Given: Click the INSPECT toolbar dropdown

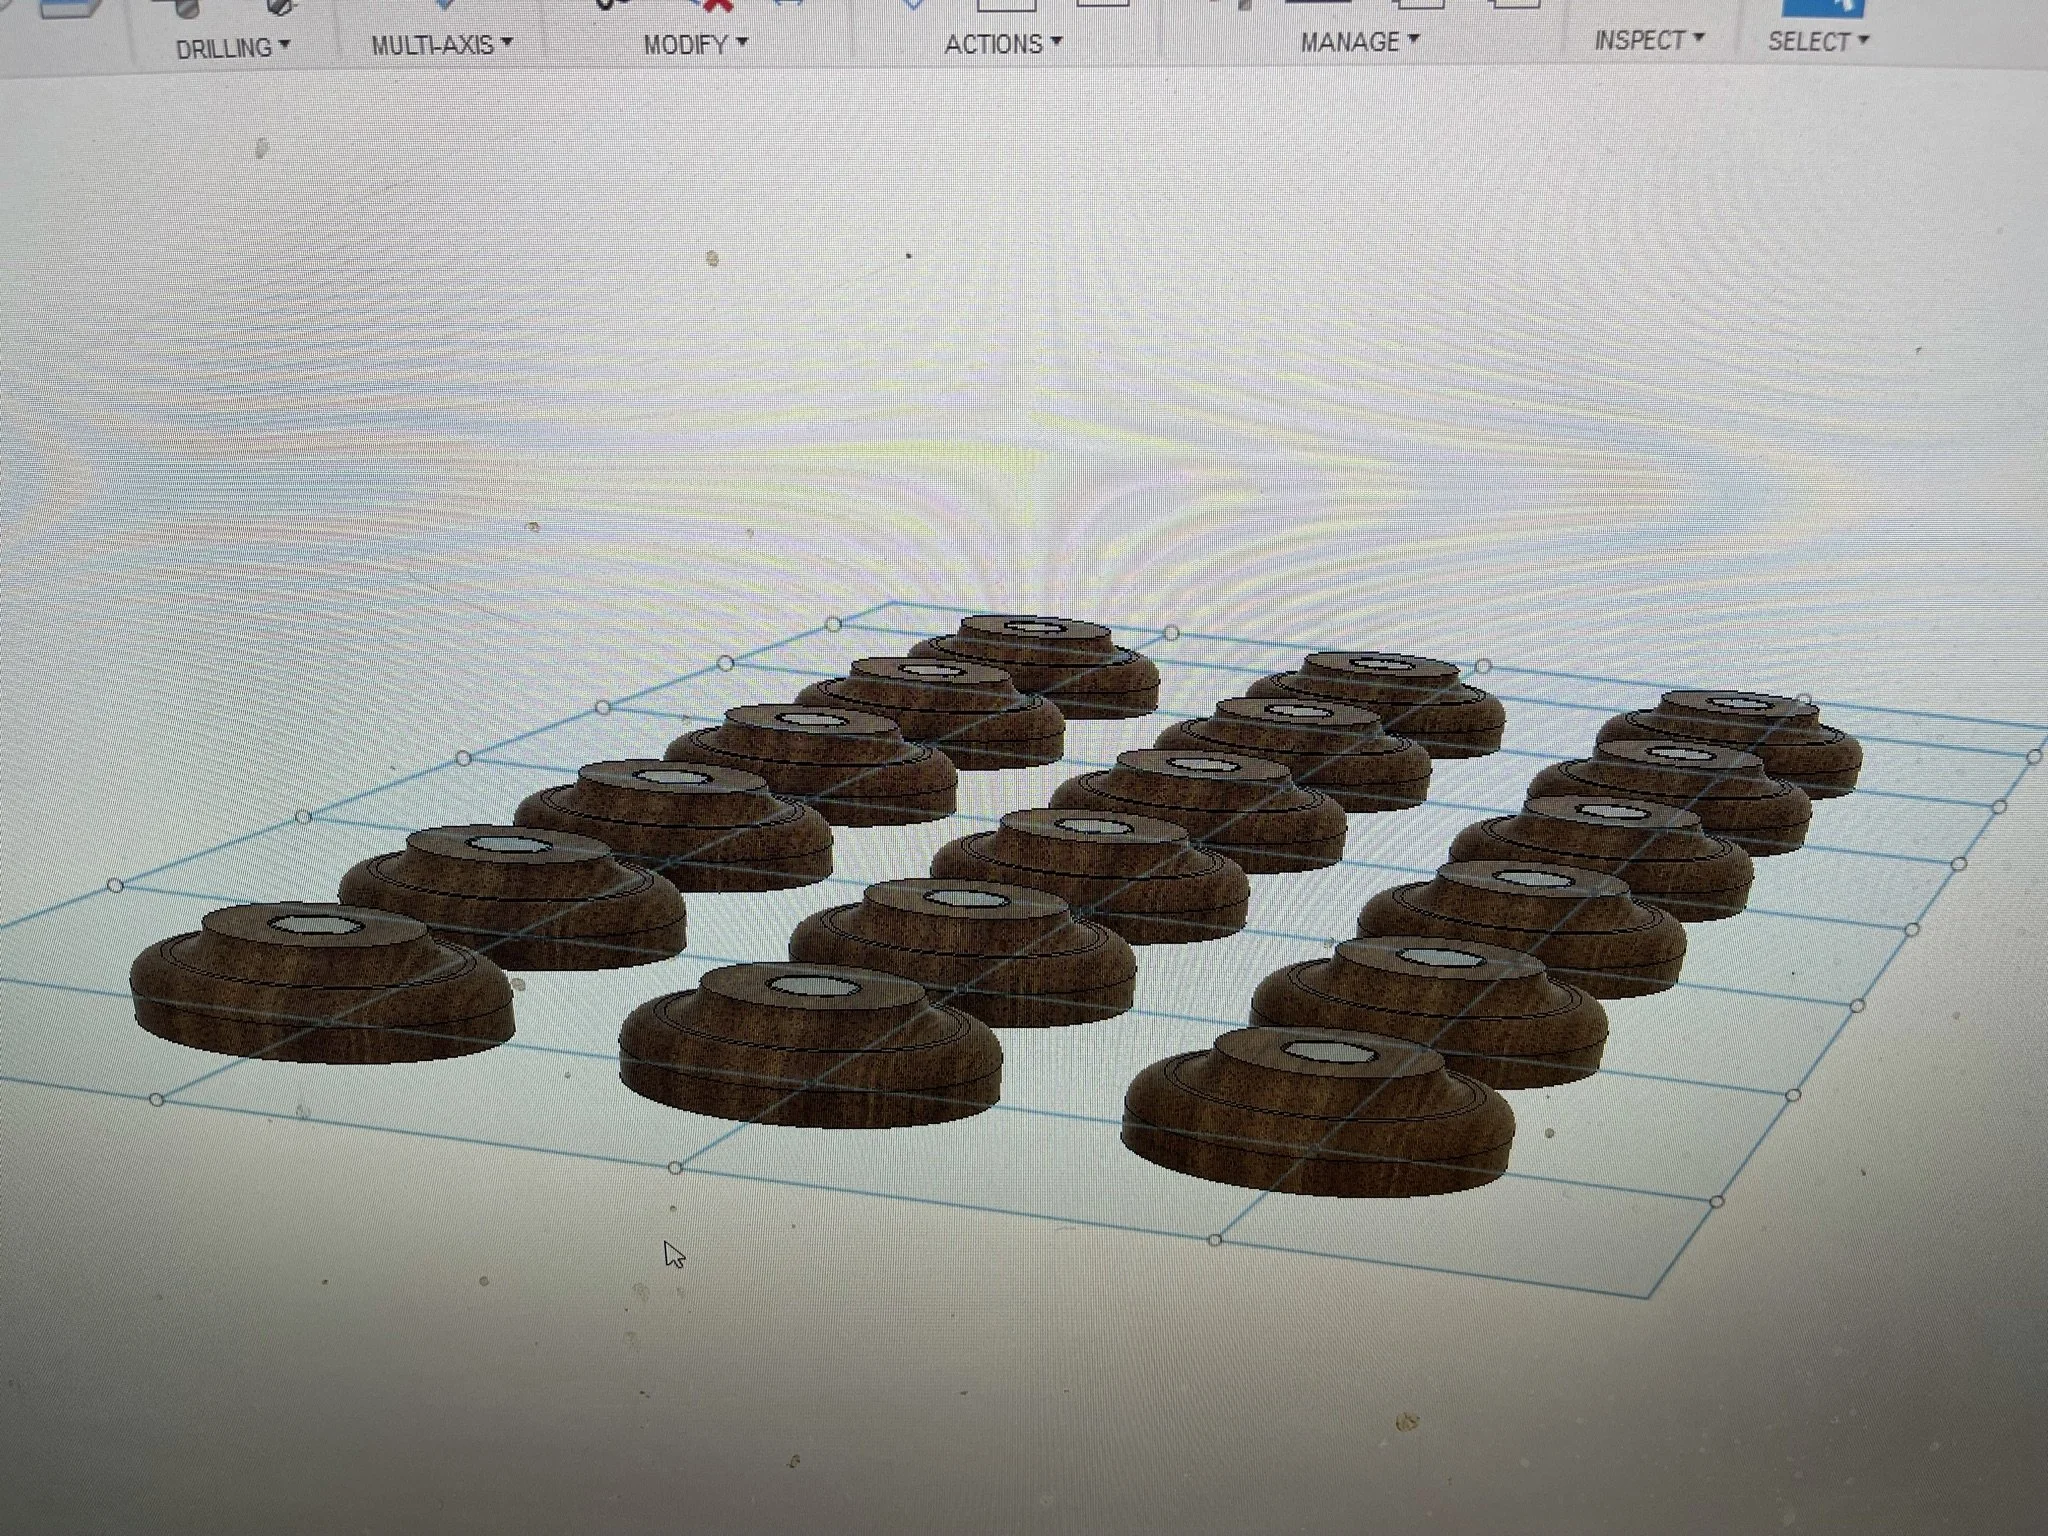Looking at the screenshot, I should pos(1648,40).
